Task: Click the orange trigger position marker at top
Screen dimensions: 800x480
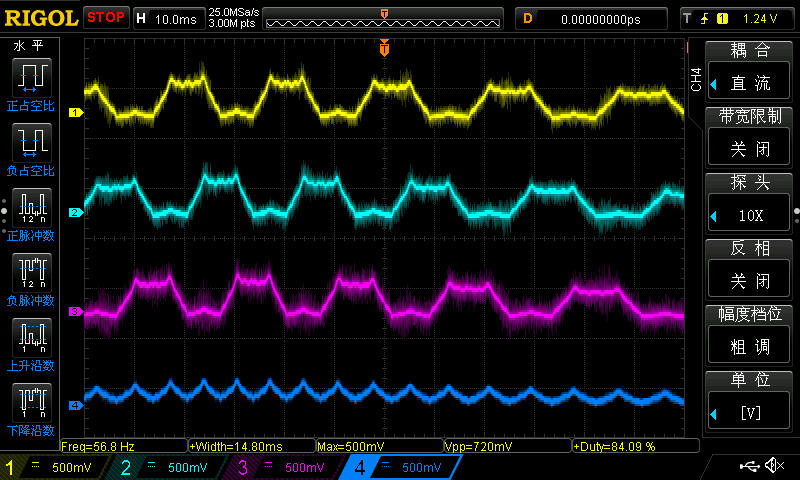Action: (x=384, y=48)
